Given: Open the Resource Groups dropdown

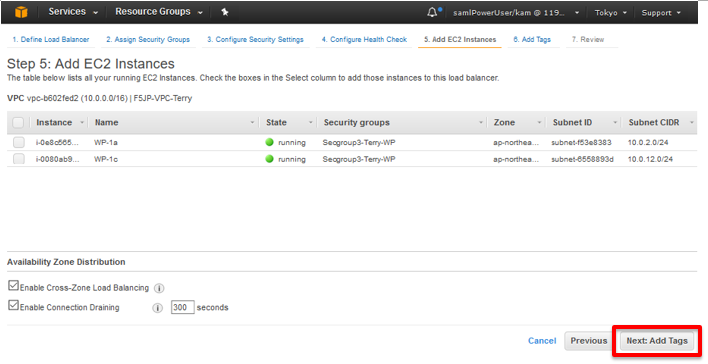Looking at the screenshot, I should coord(159,12).
